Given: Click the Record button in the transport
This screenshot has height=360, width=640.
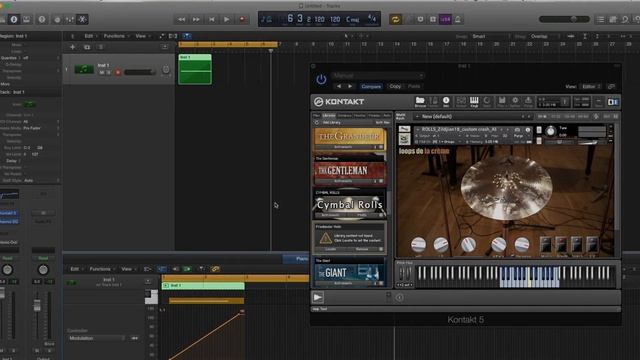Looking at the screenshot, I should 242,19.
